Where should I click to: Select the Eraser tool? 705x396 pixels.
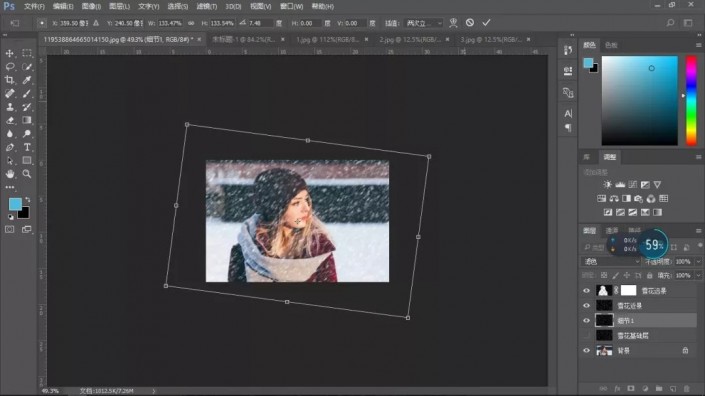point(9,120)
